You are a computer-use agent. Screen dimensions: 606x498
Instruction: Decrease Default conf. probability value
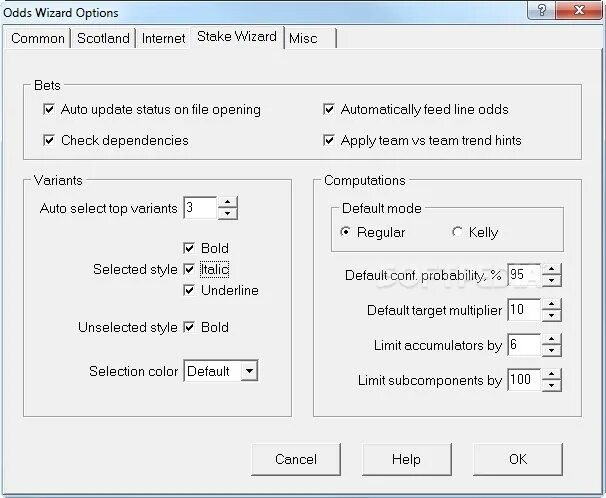[552, 281]
